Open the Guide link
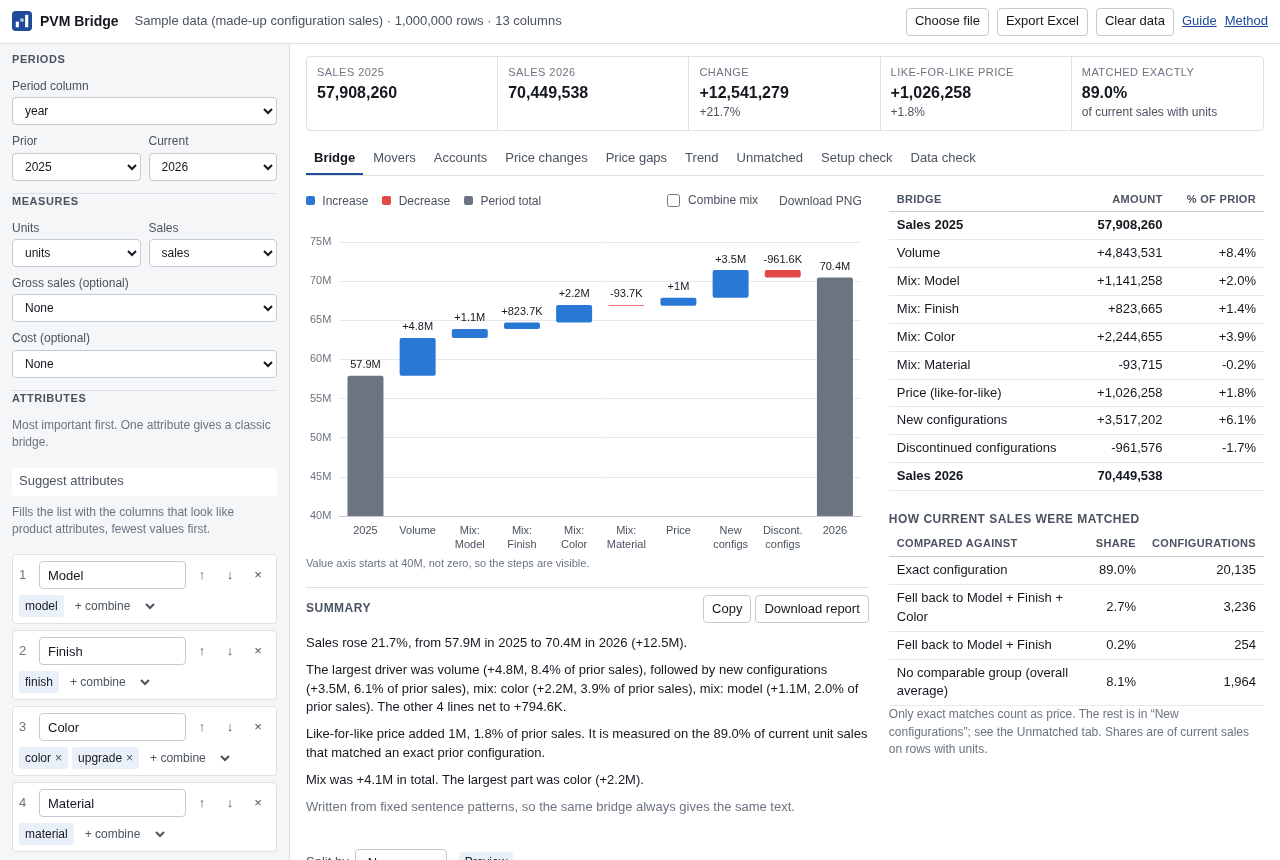Viewport: 1280px width, 860px height. click(1199, 21)
